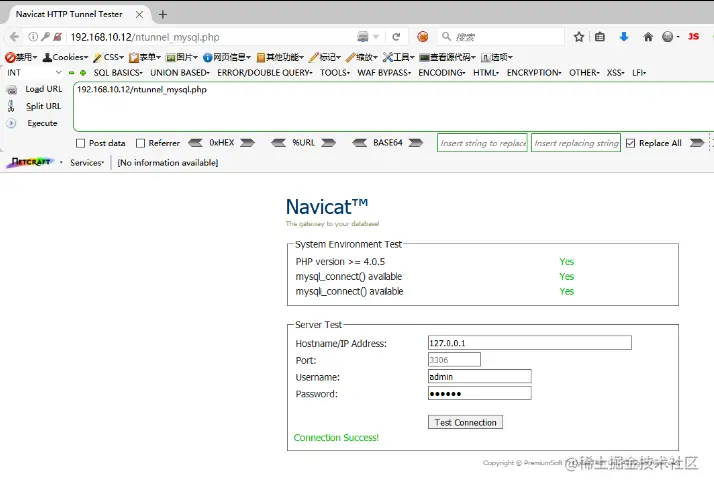Screen dimensions: 714x487
Task: Bookmark this page with the star icon
Action: click(x=579, y=37)
